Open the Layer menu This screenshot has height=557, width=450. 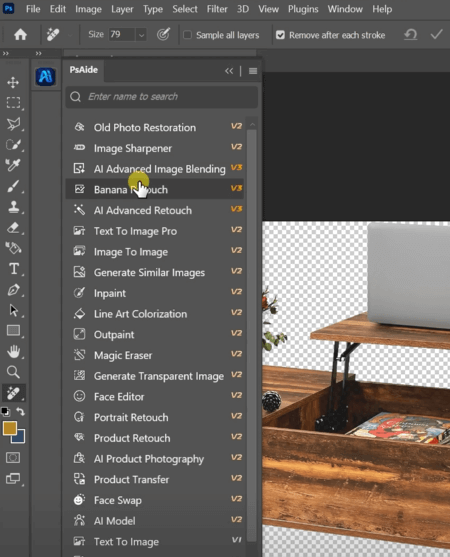(122, 9)
